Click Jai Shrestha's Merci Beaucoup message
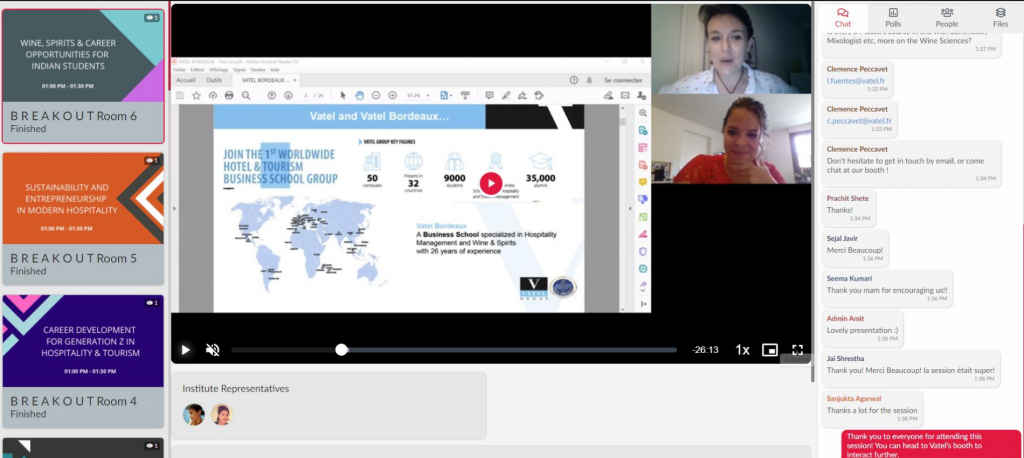 (x=910, y=370)
